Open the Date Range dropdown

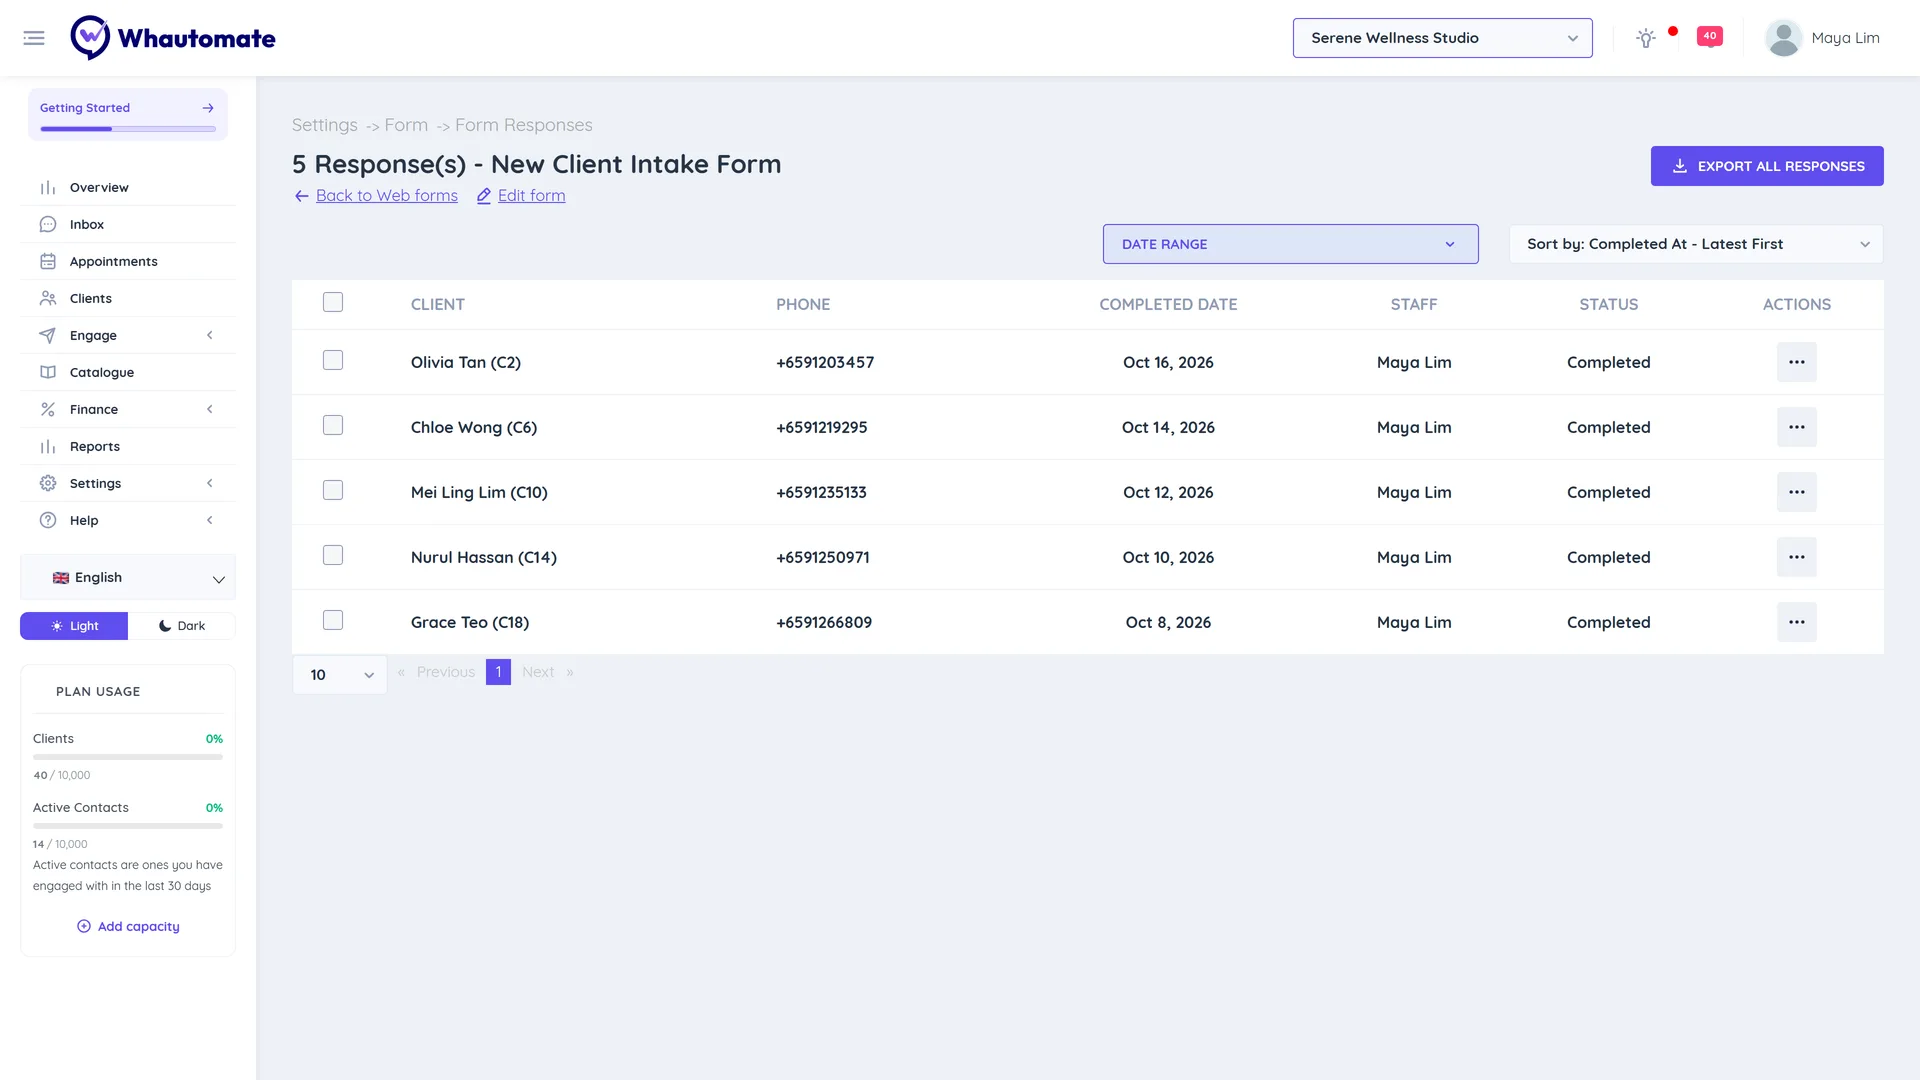coord(1290,244)
